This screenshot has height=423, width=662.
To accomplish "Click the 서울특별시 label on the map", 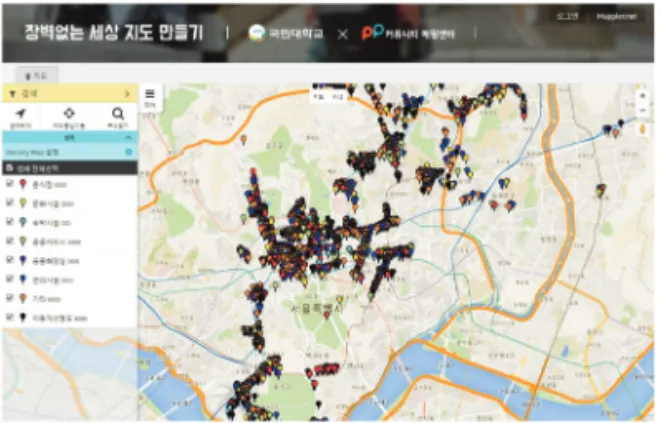I will [317, 307].
